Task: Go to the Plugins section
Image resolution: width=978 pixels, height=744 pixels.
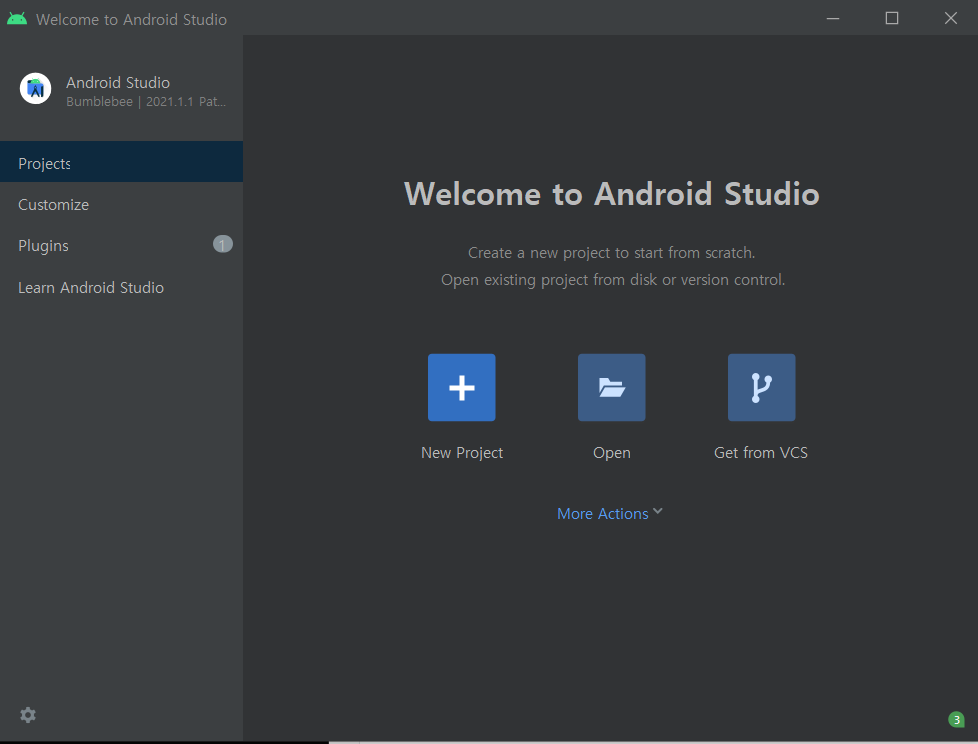Action: (x=44, y=246)
